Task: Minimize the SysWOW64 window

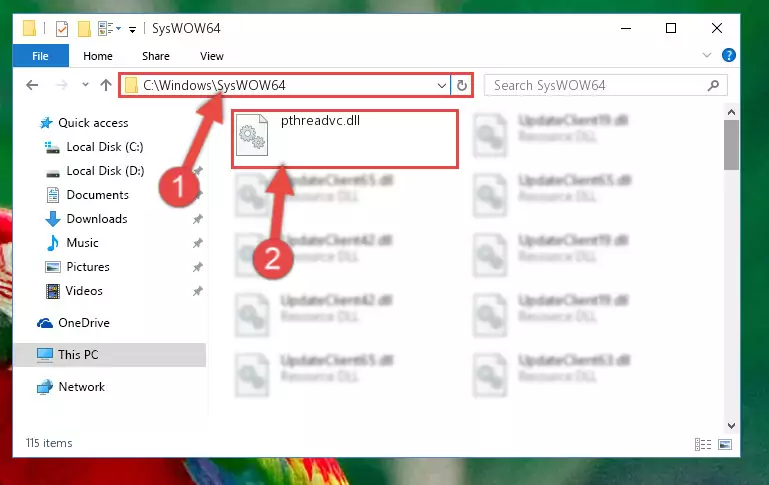Action: click(x=626, y=29)
